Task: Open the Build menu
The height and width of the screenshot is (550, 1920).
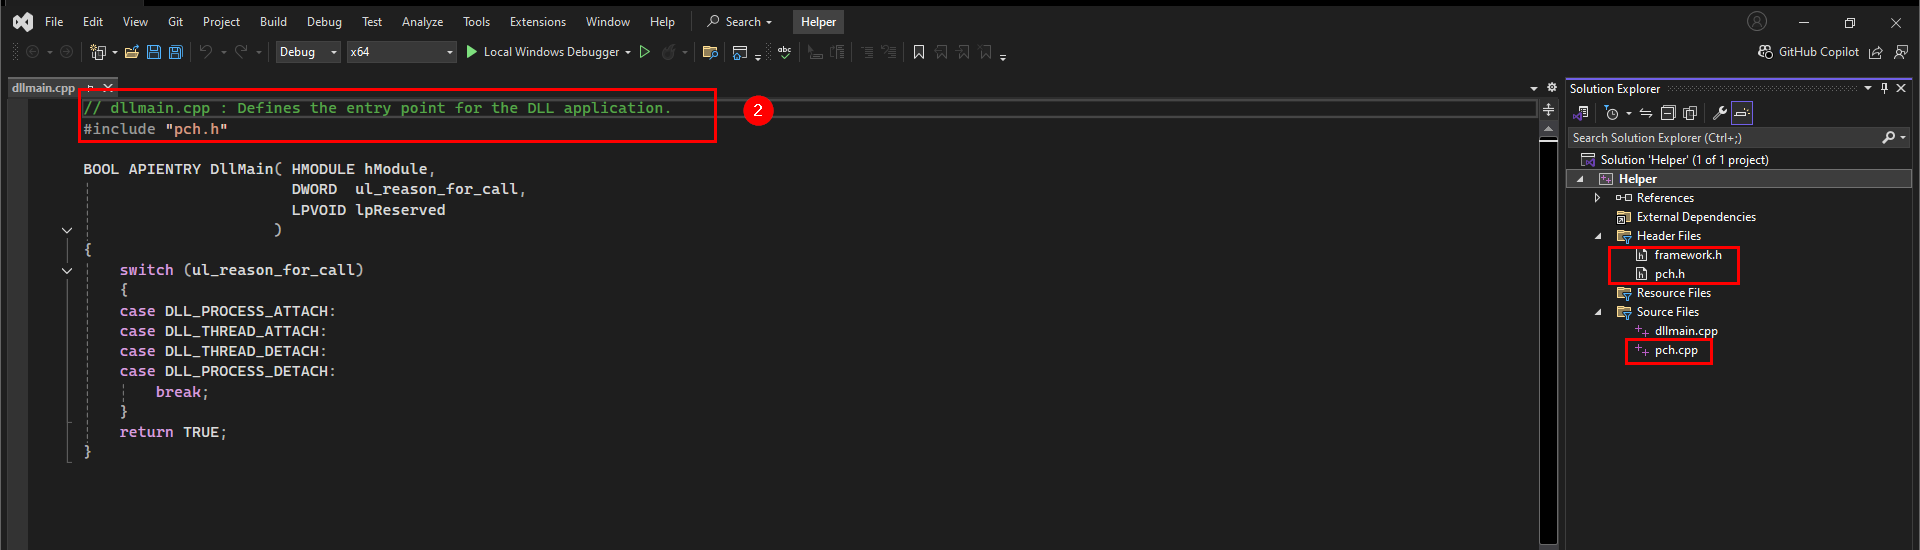Action: pos(273,21)
